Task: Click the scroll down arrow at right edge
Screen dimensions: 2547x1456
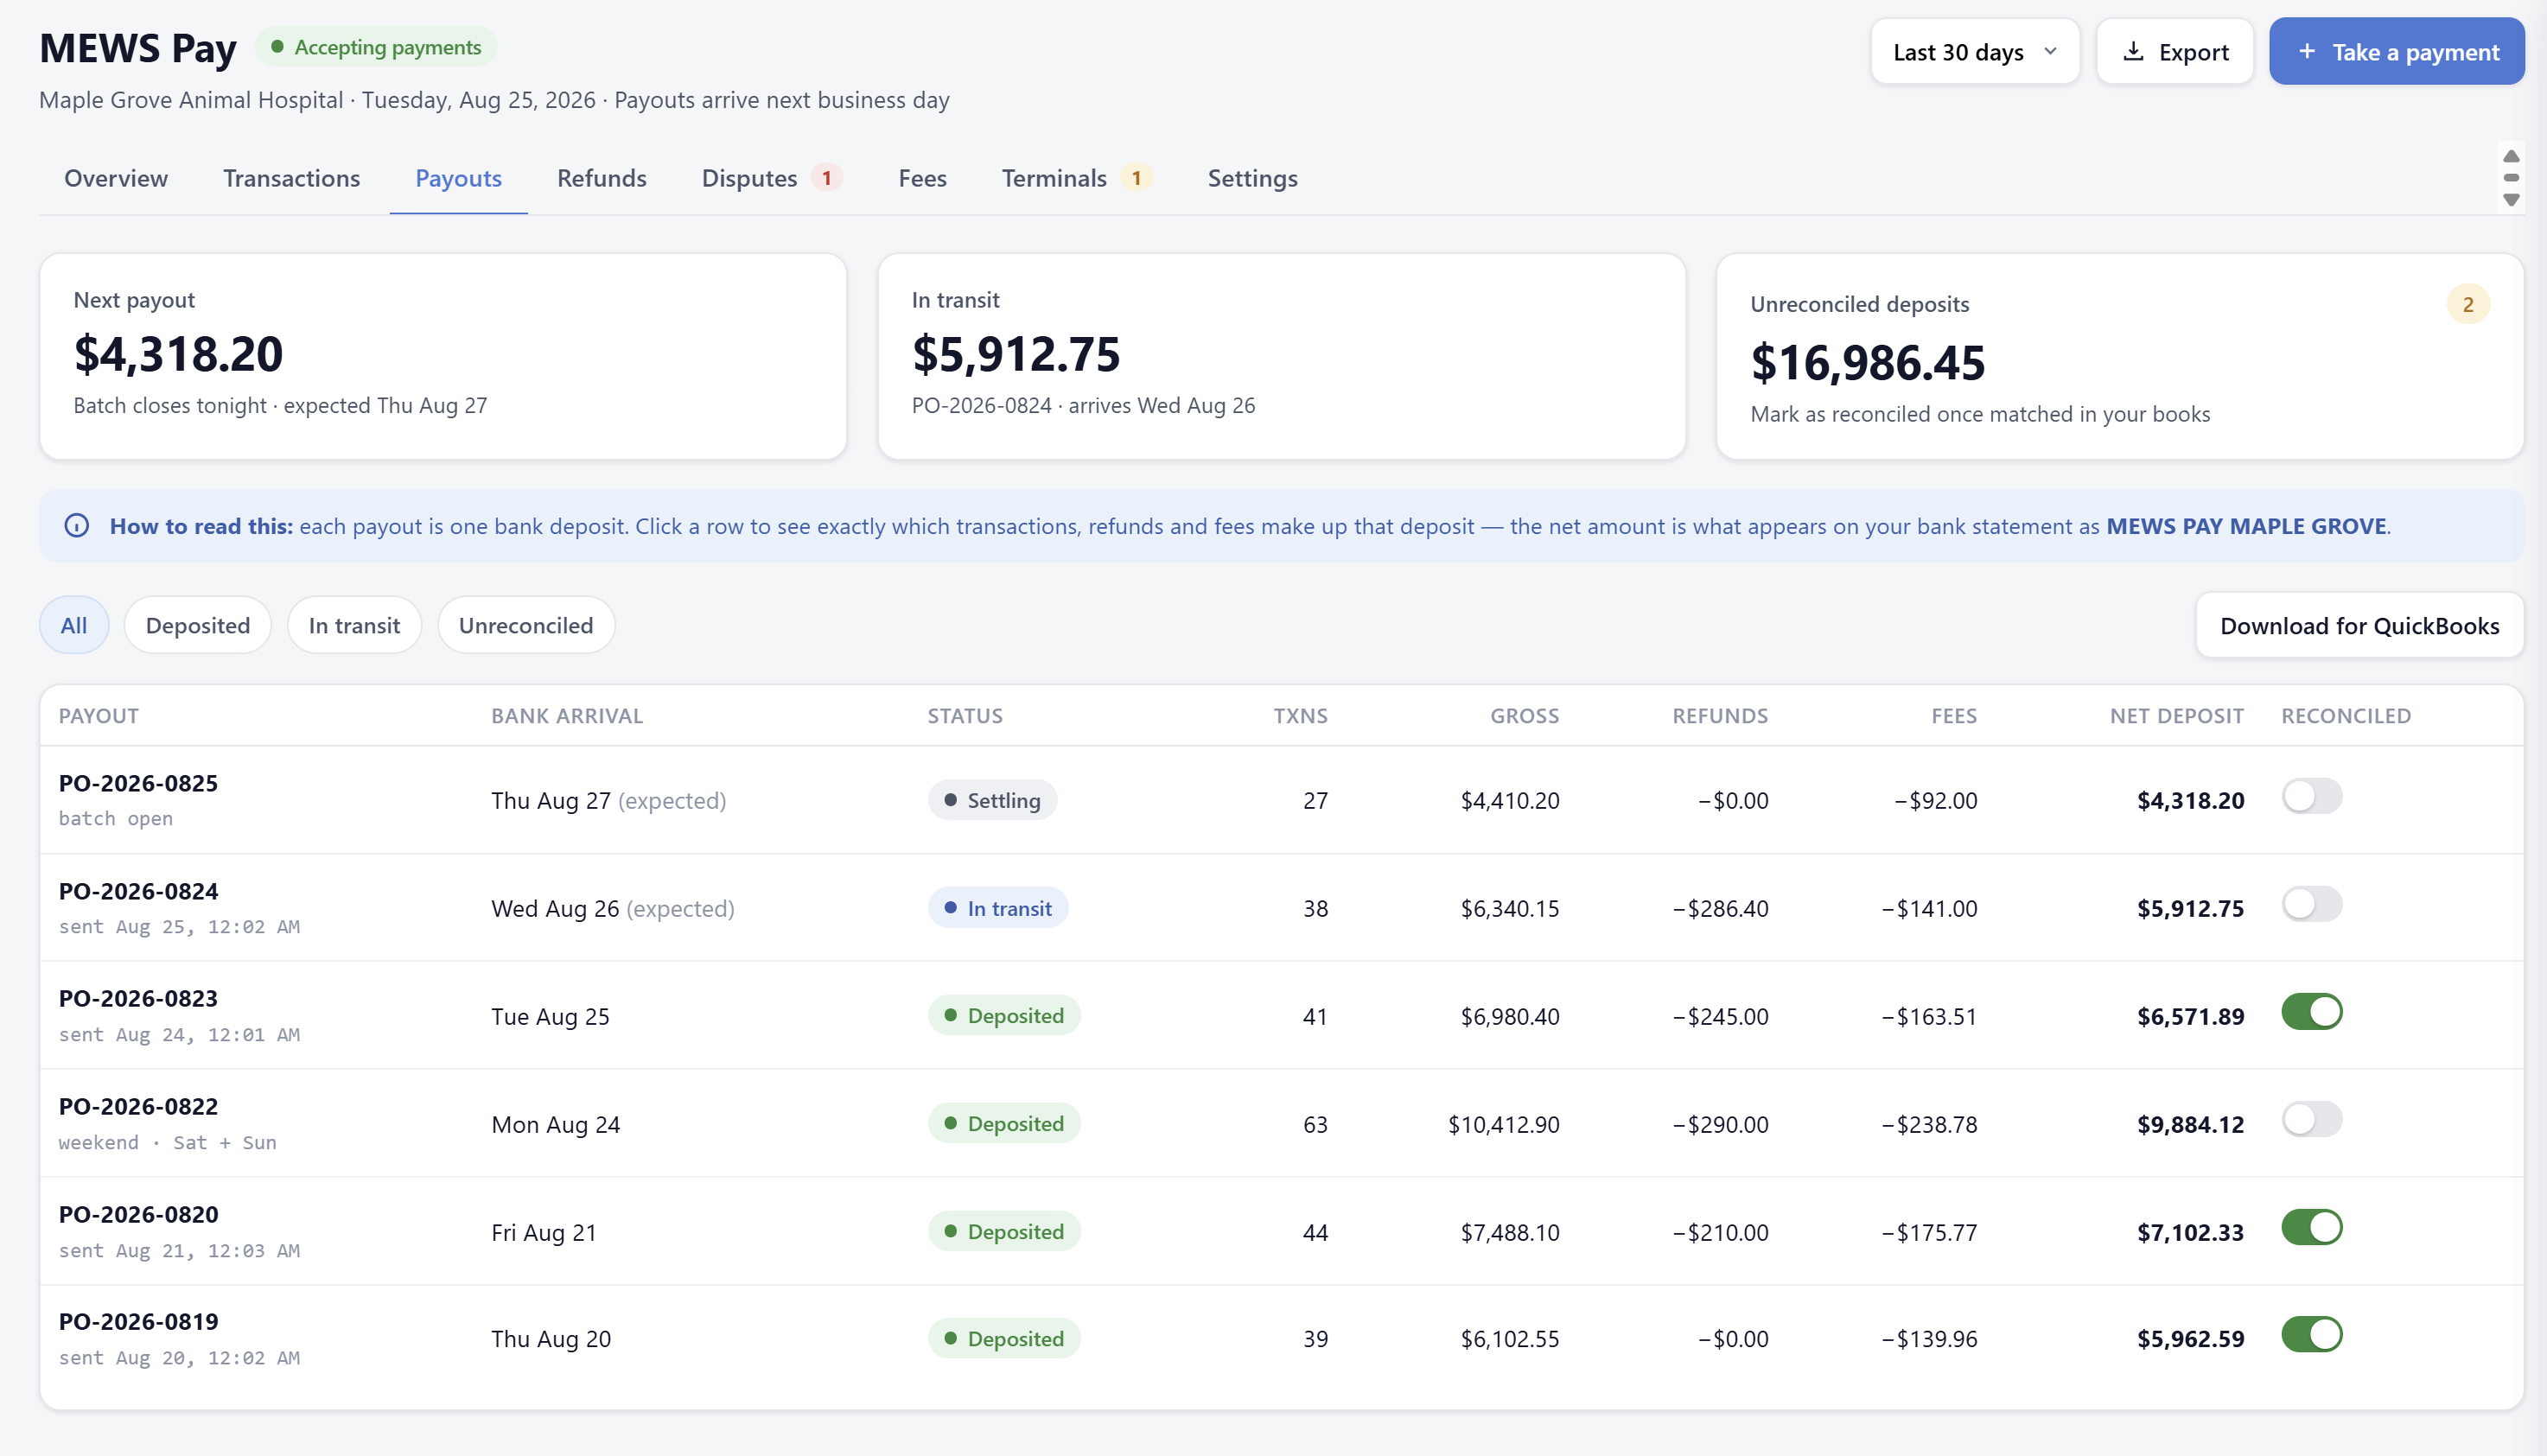Action: [x=2510, y=200]
